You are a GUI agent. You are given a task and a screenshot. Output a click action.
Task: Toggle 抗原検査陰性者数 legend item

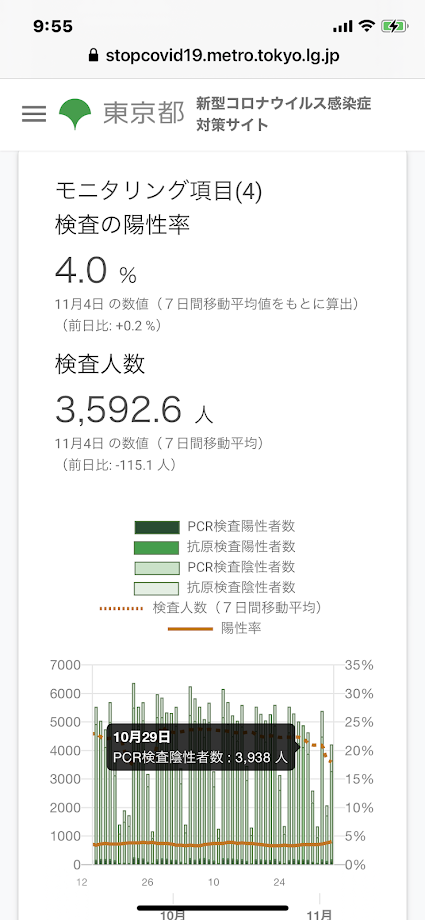[x=215, y=587]
